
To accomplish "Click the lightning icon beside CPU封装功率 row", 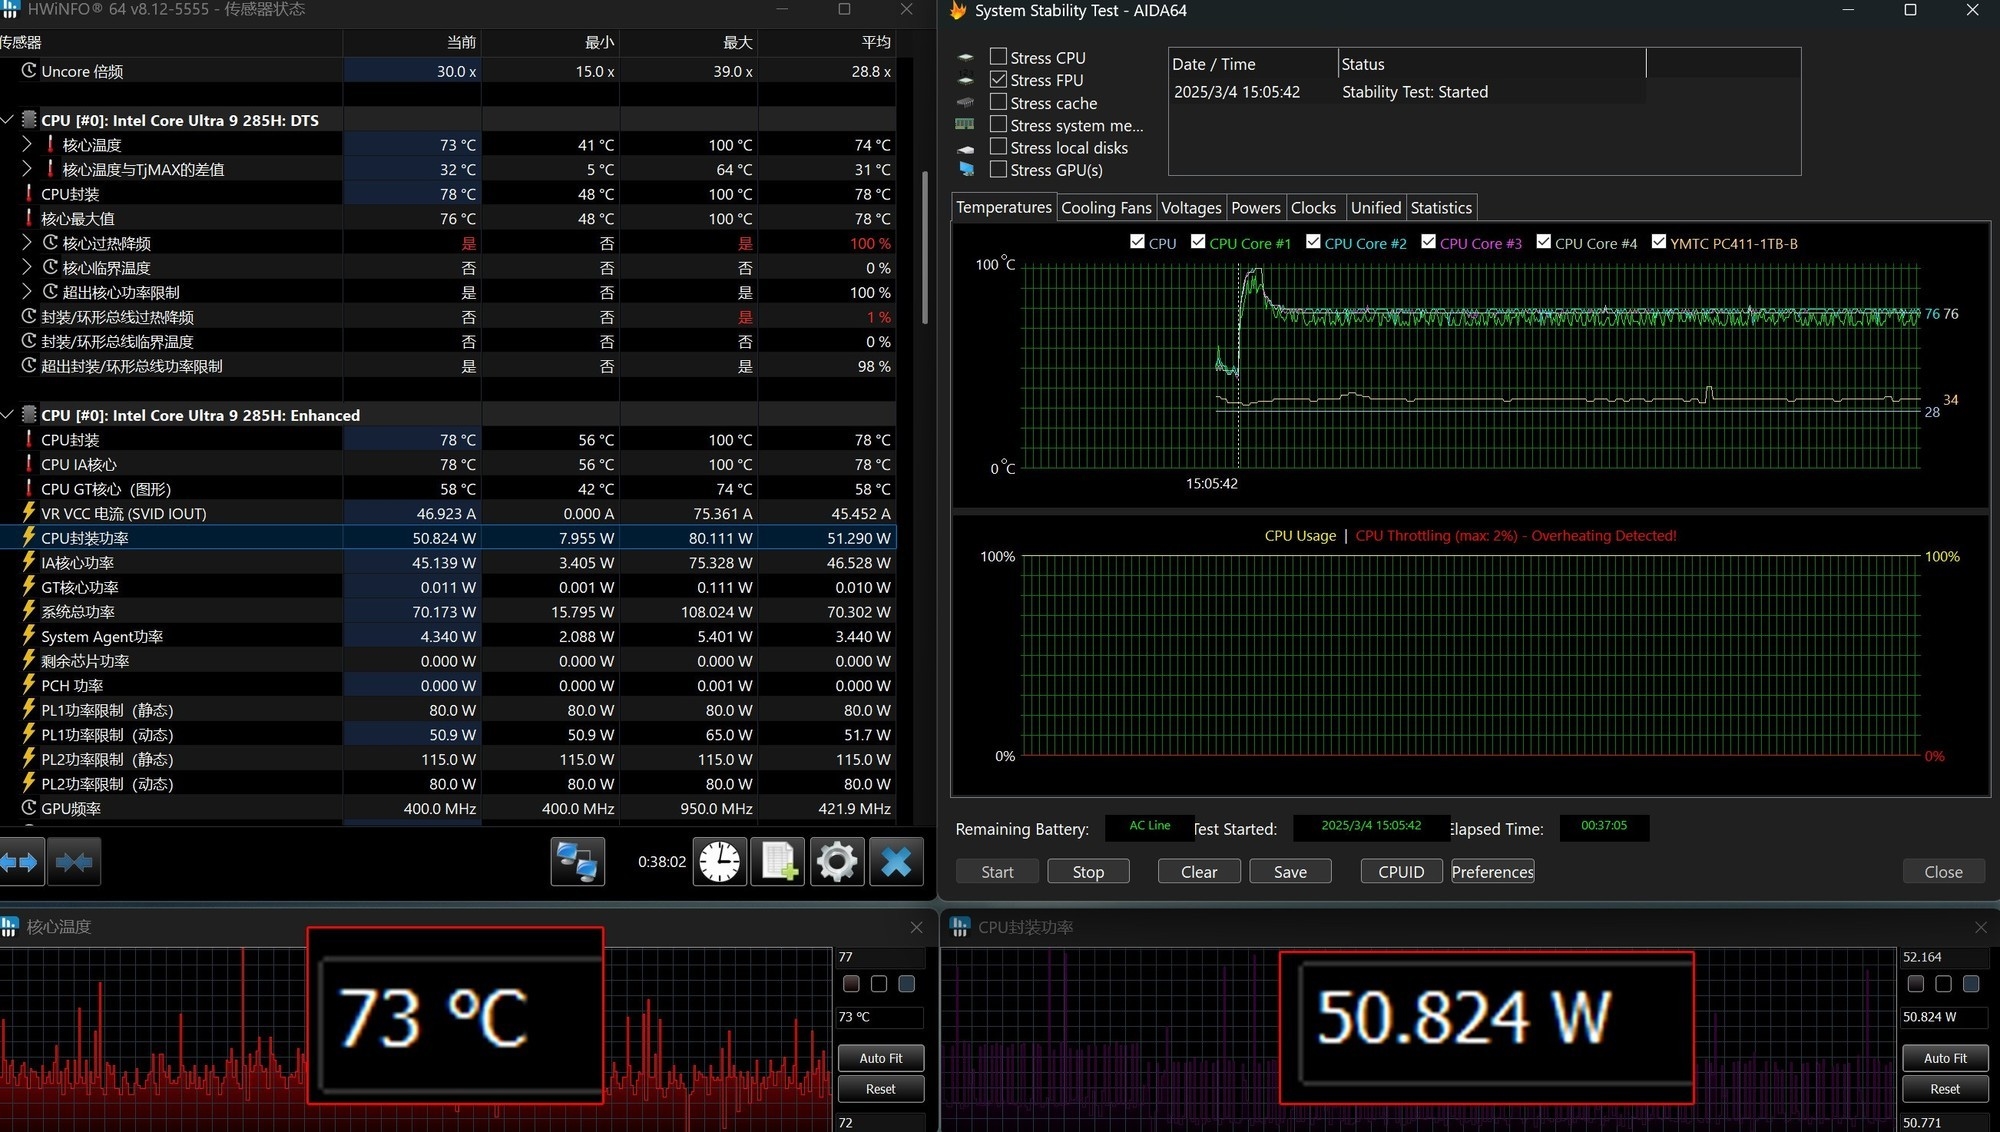I will coord(29,537).
